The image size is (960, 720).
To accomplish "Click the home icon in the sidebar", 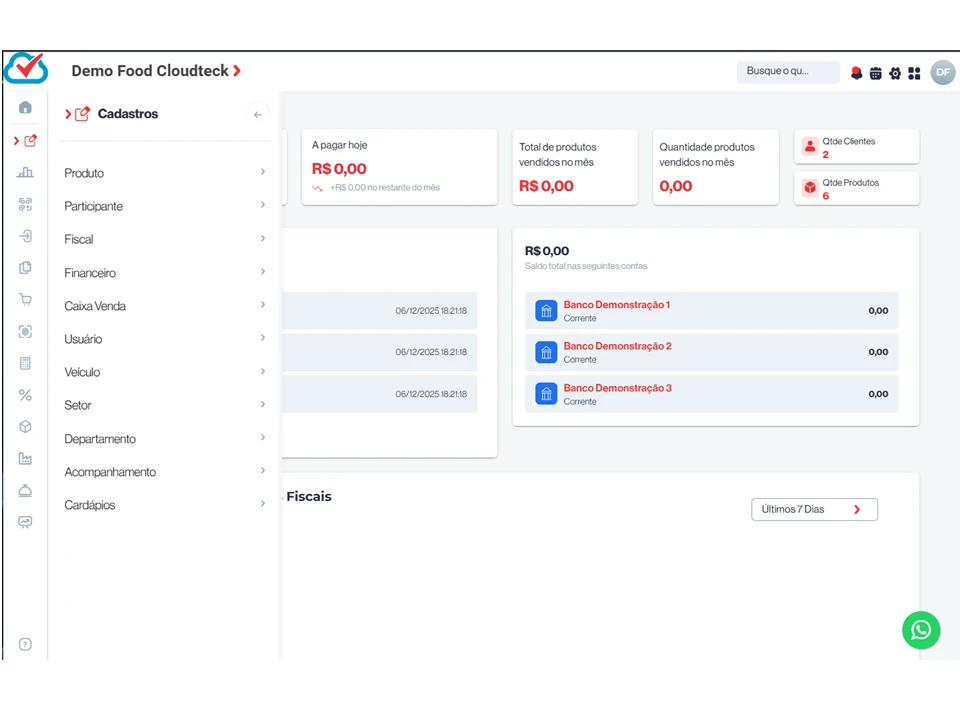I will [x=25, y=108].
